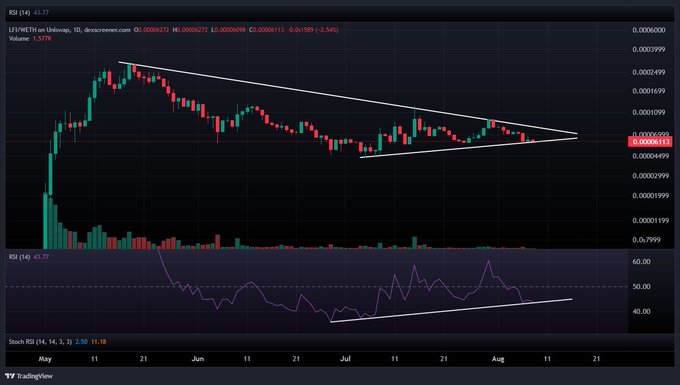
Task: Click the 0.0002499 price axis label
Action: click(648, 72)
